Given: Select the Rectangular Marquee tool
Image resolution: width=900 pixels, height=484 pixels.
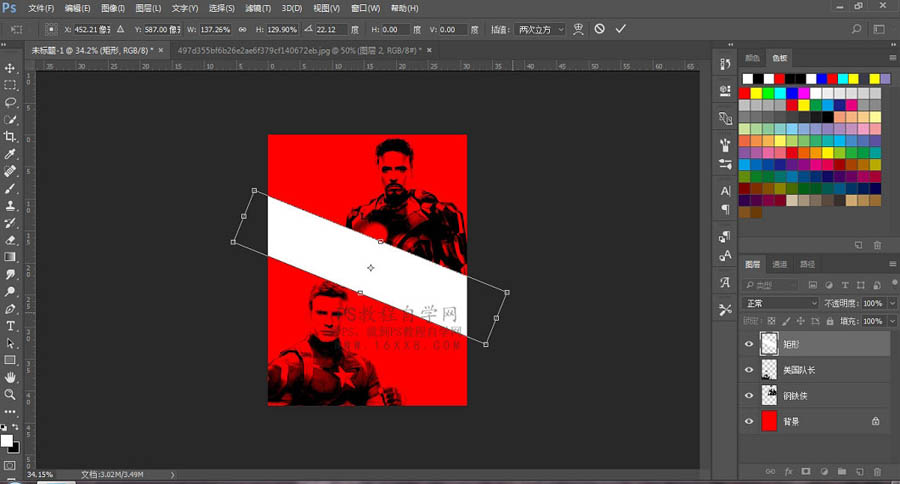Looking at the screenshot, I should coord(10,86).
